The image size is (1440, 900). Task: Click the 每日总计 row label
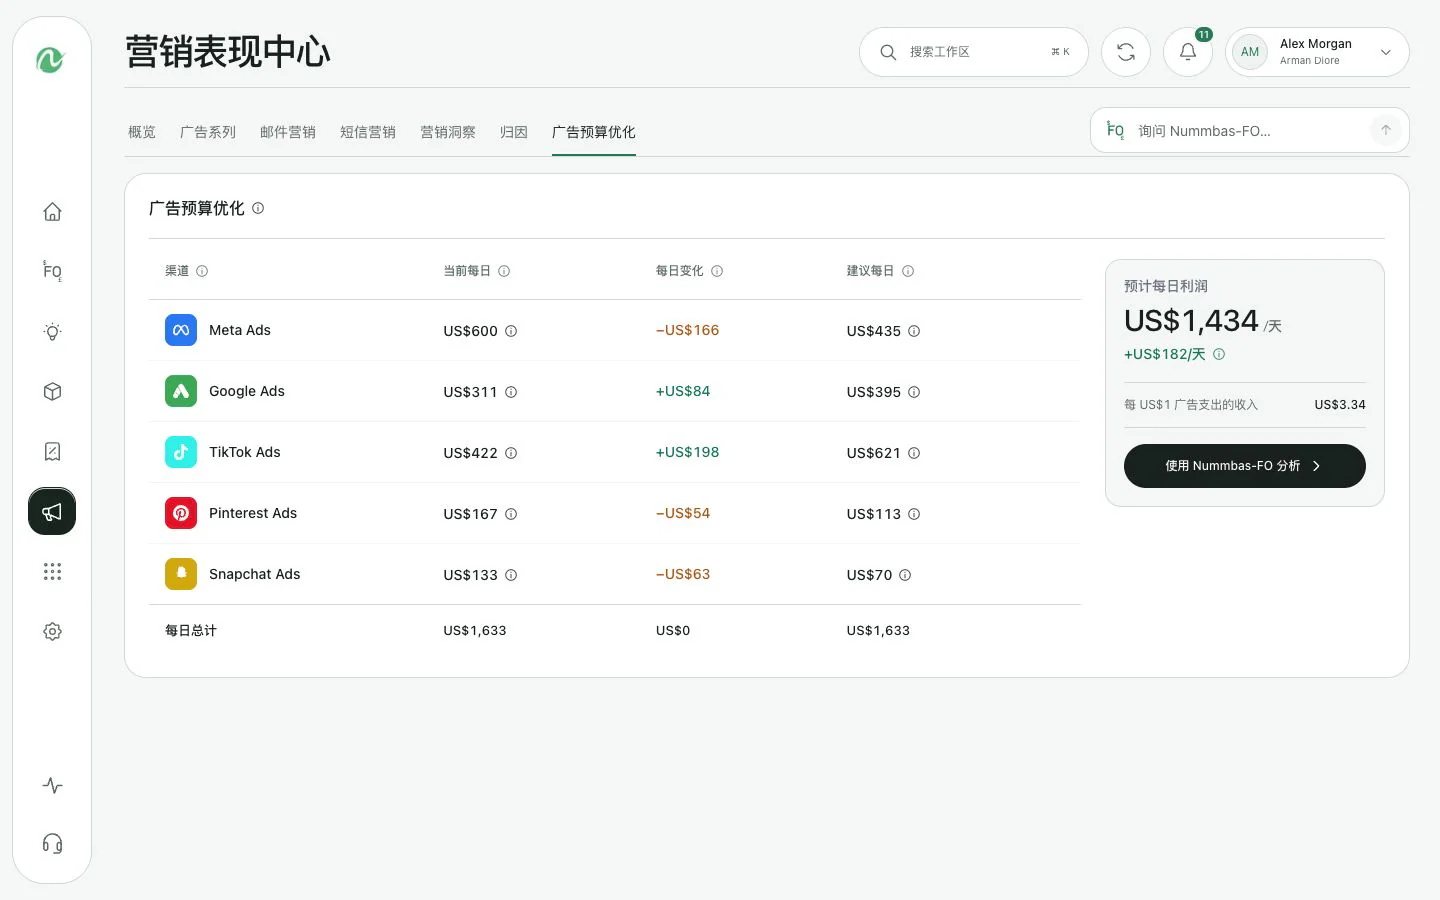click(x=191, y=631)
